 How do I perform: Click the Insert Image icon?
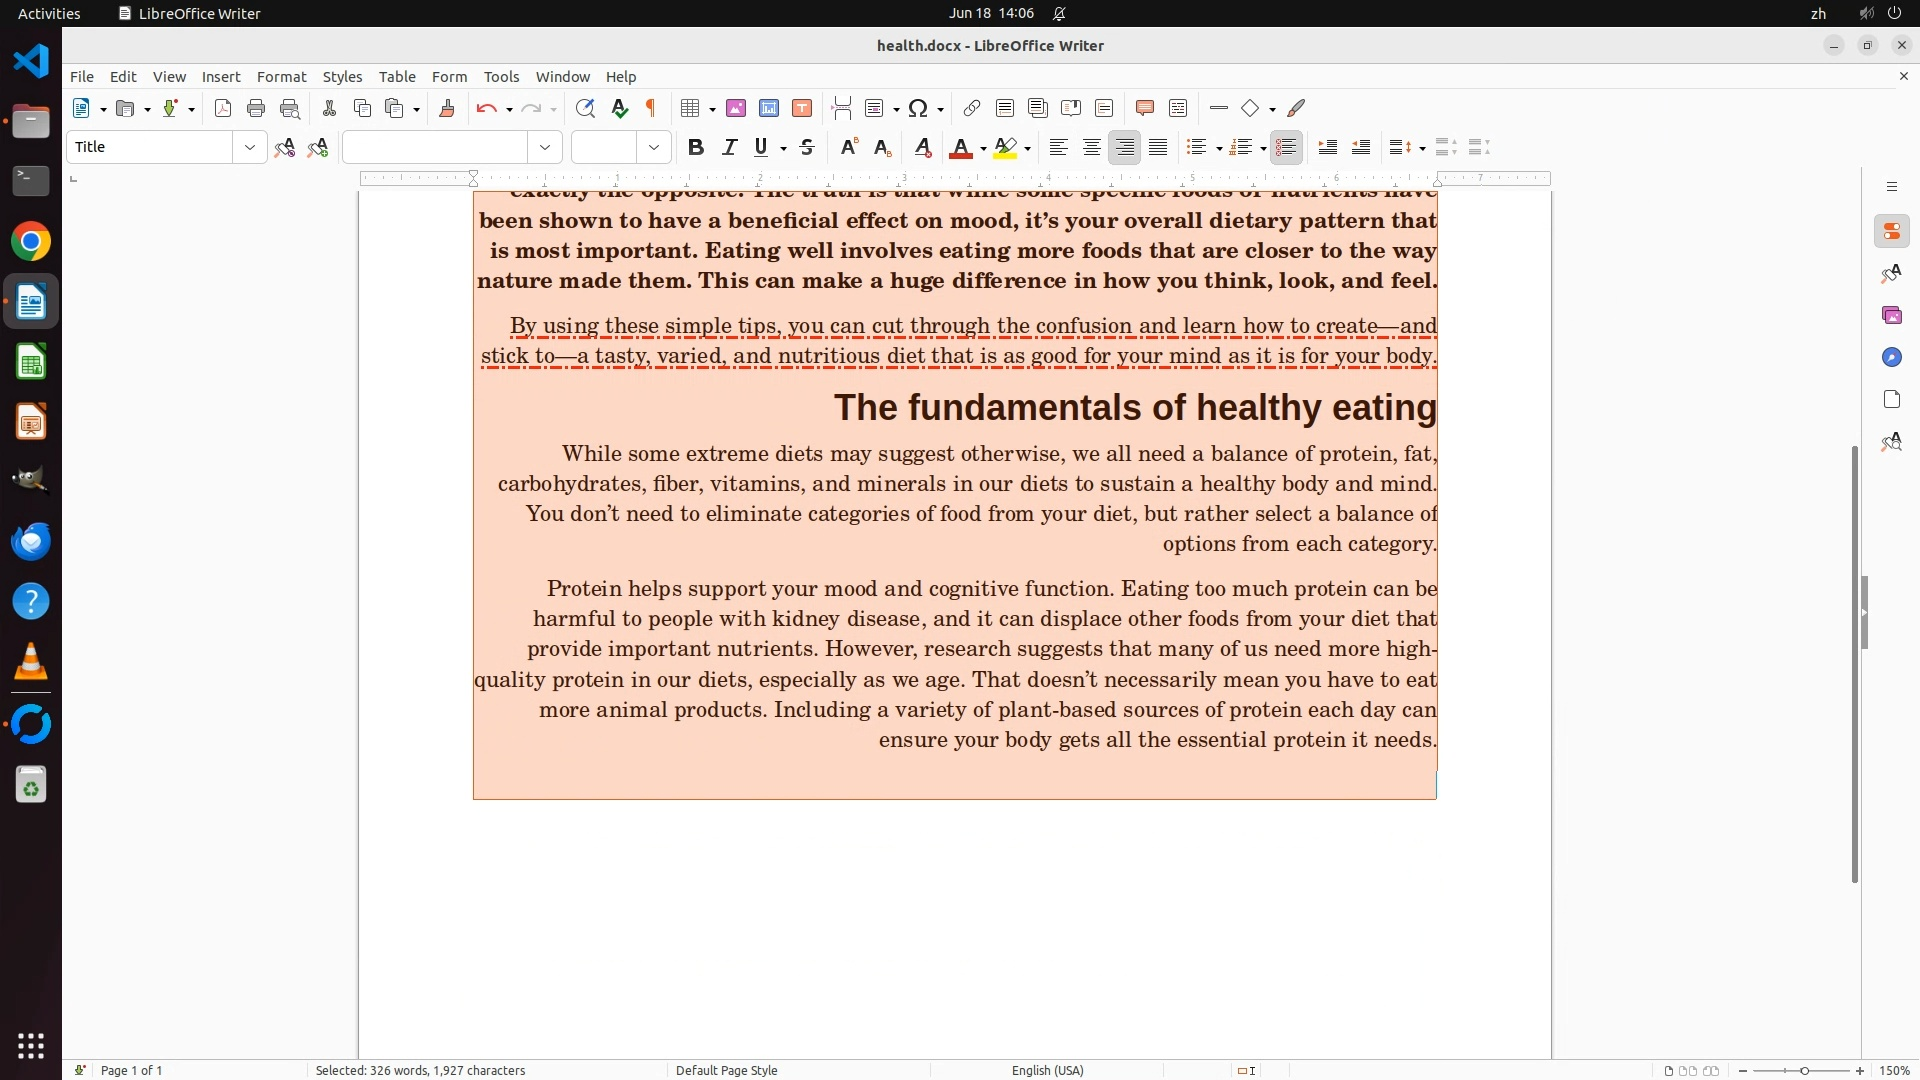pyautogui.click(x=736, y=109)
